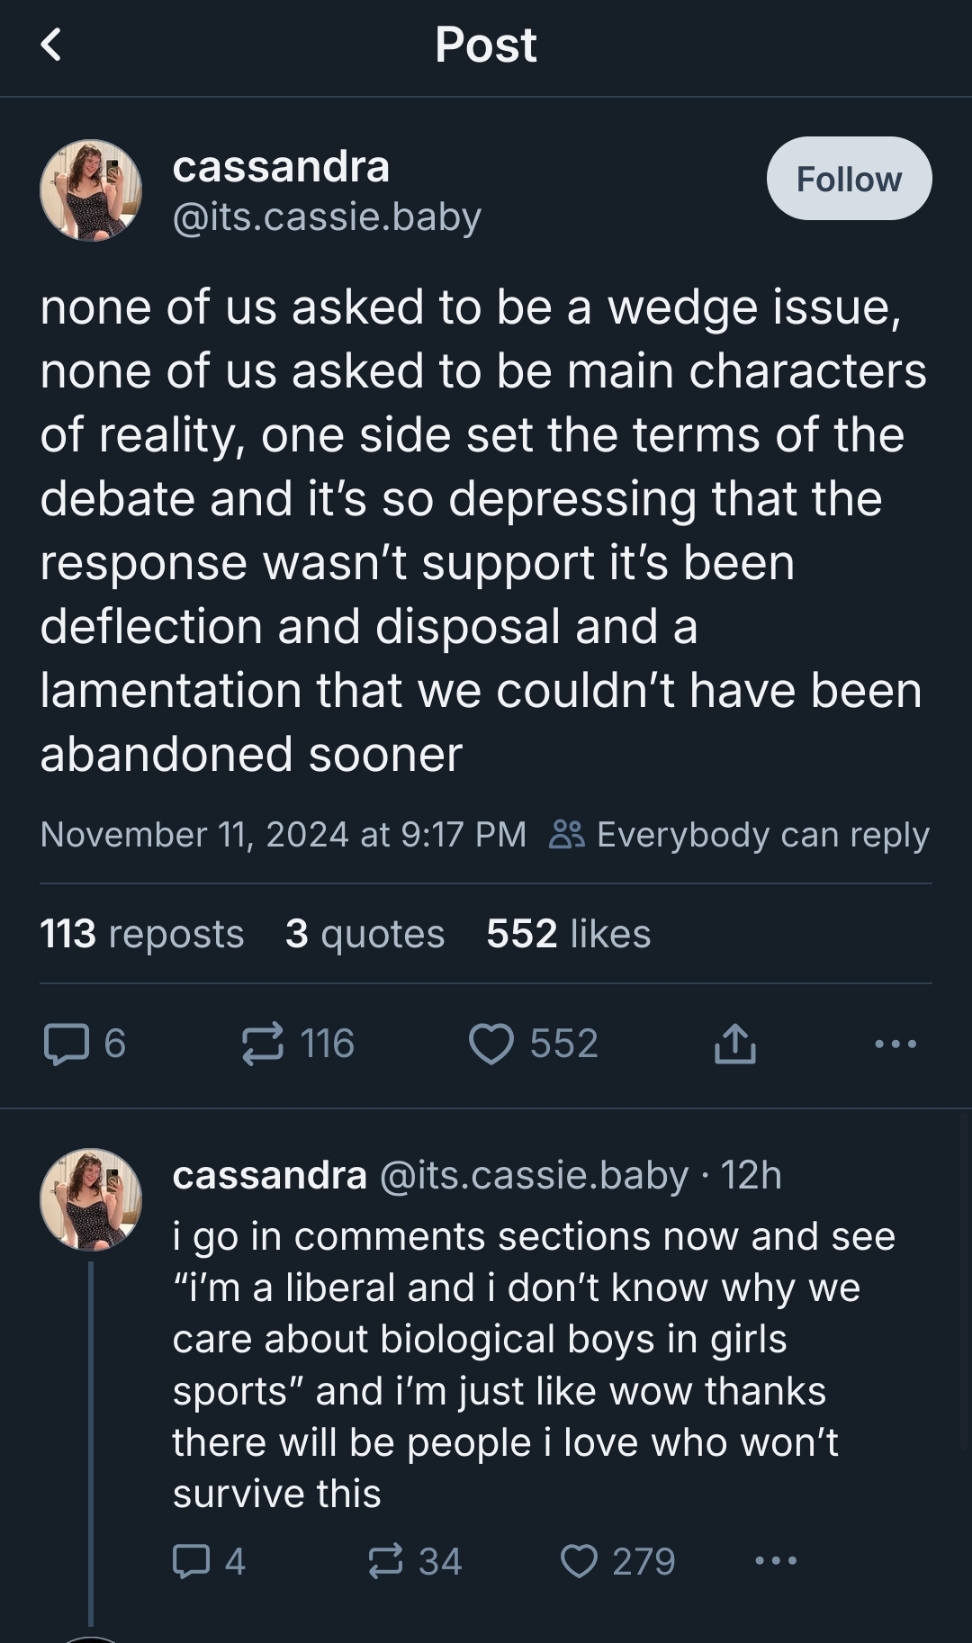Tap the reply icon on main post
Viewport: 972px width, 1643px height.
[66, 1044]
